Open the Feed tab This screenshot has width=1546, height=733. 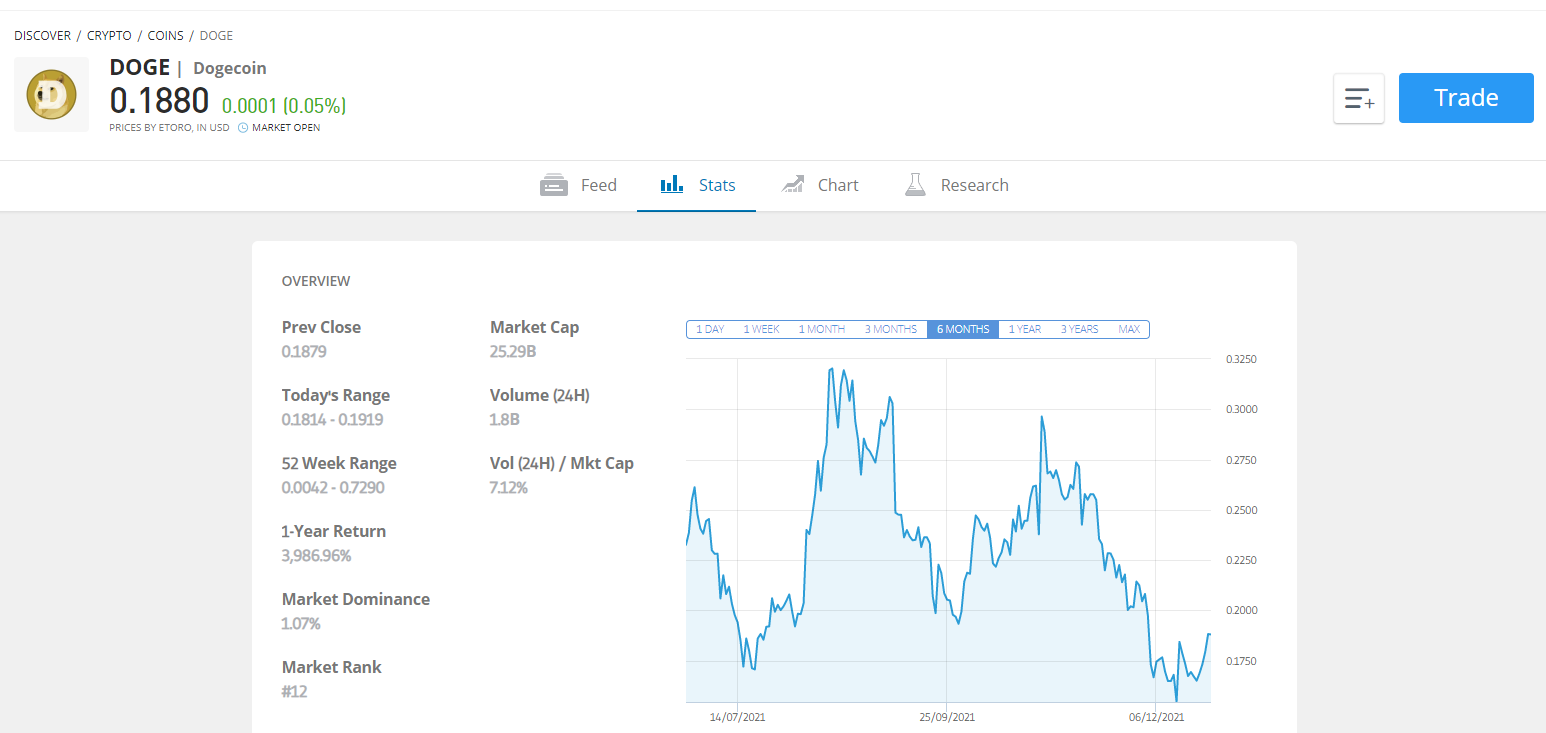[578, 185]
